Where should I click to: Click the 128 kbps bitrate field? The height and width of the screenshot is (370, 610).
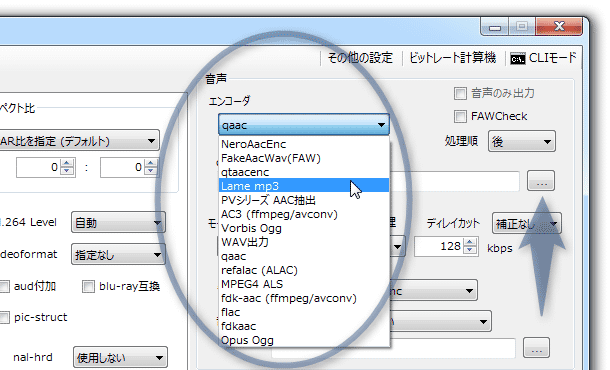coord(438,246)
